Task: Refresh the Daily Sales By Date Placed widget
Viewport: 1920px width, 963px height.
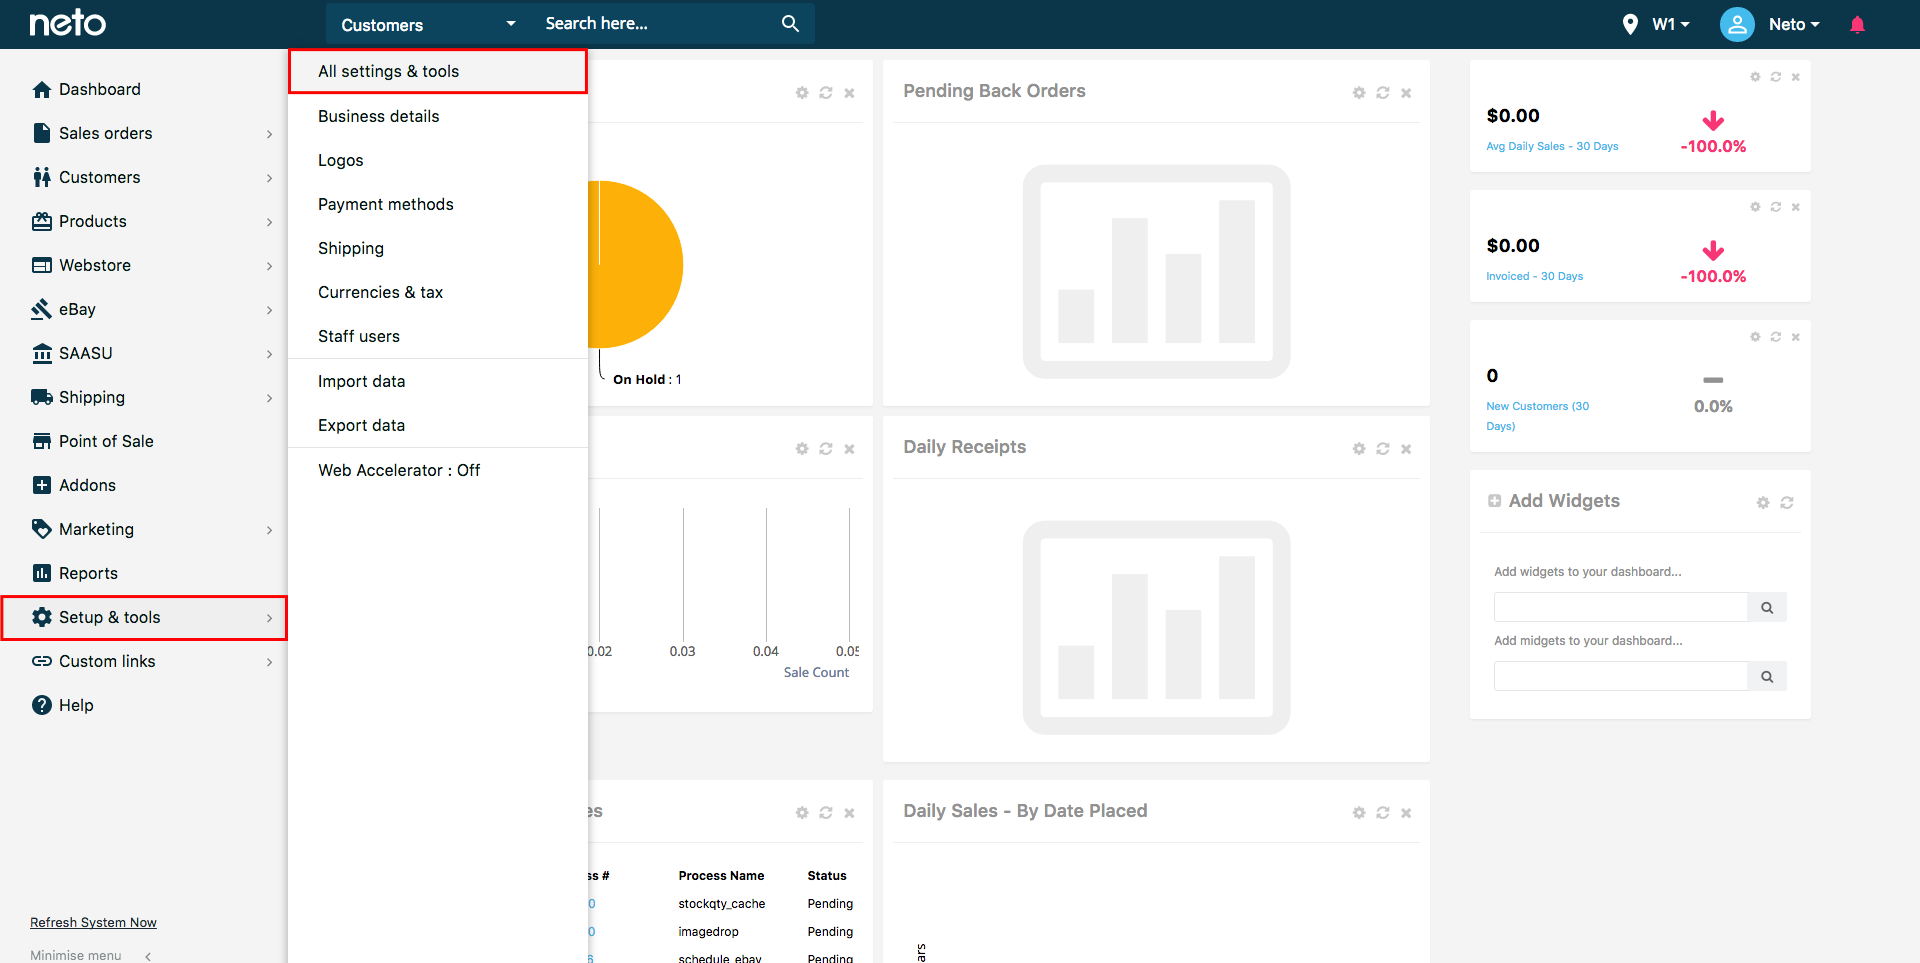Action: point(1383,813)
